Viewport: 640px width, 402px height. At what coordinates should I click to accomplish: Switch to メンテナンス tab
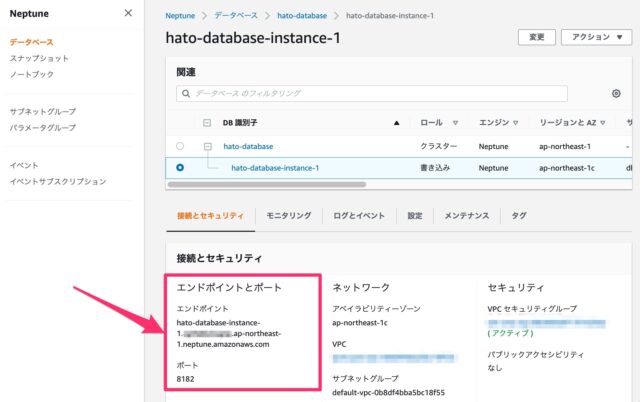467,215
